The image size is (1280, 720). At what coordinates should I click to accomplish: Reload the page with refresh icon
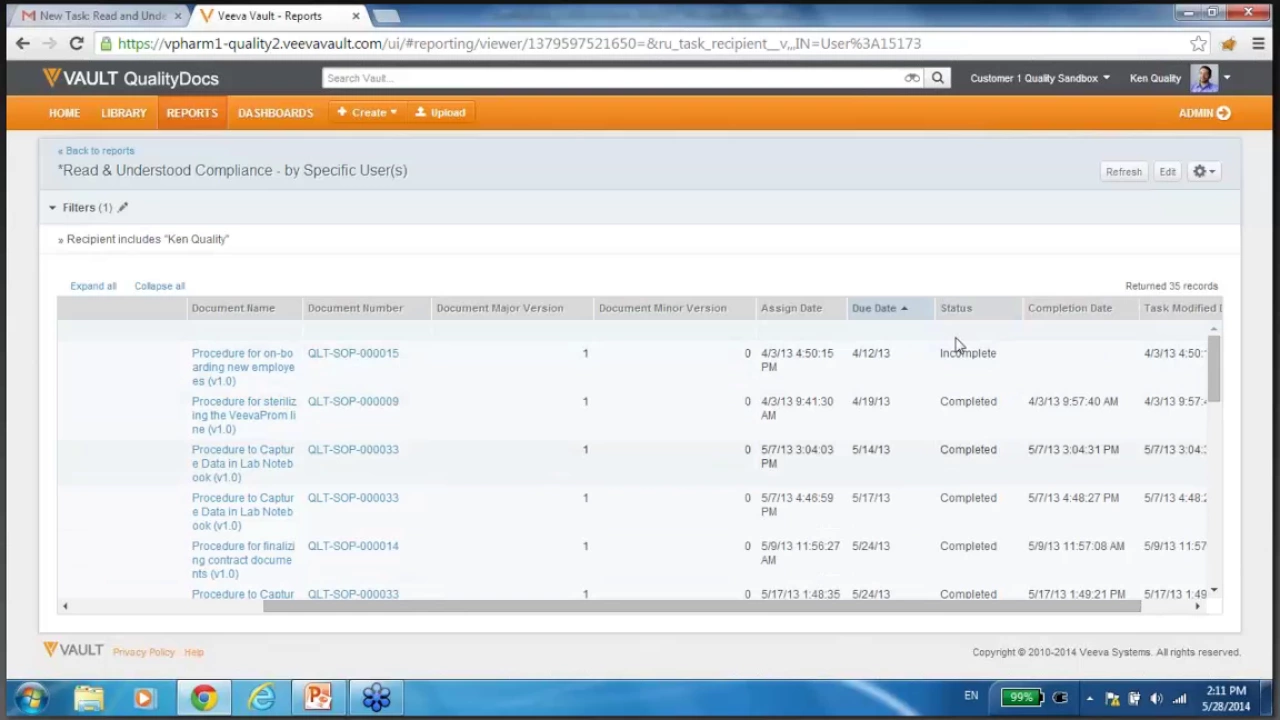[76, 43]
